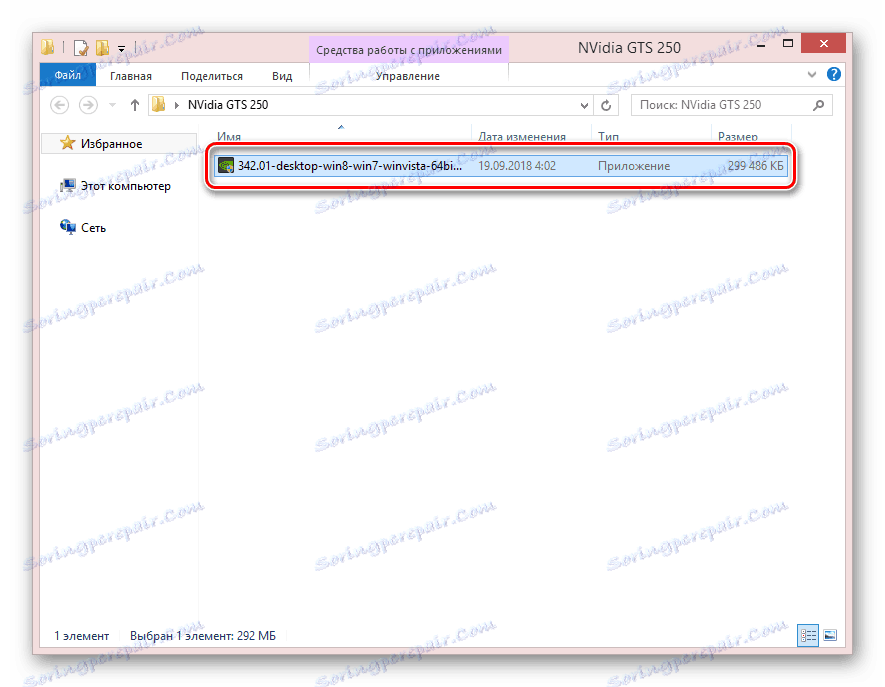
Task: Click the Избранное star icon
Action: [68, 143]
